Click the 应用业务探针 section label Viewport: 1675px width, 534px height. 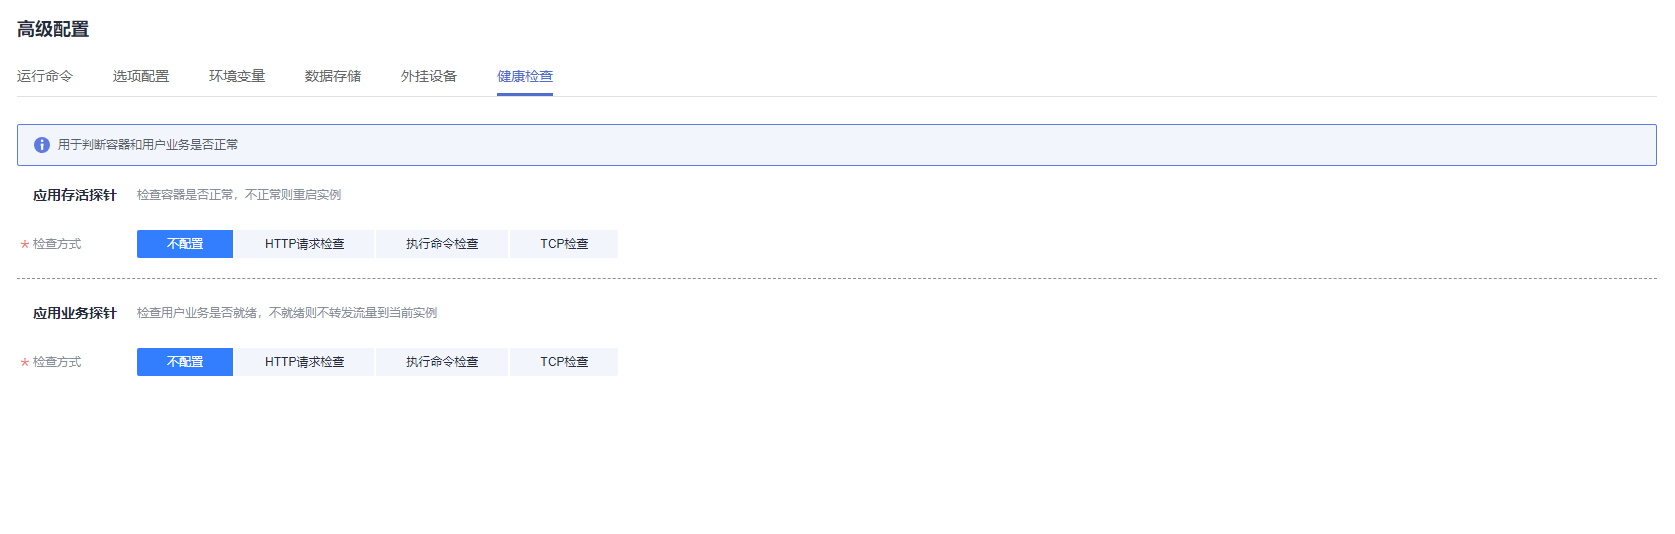coord(75,313)
